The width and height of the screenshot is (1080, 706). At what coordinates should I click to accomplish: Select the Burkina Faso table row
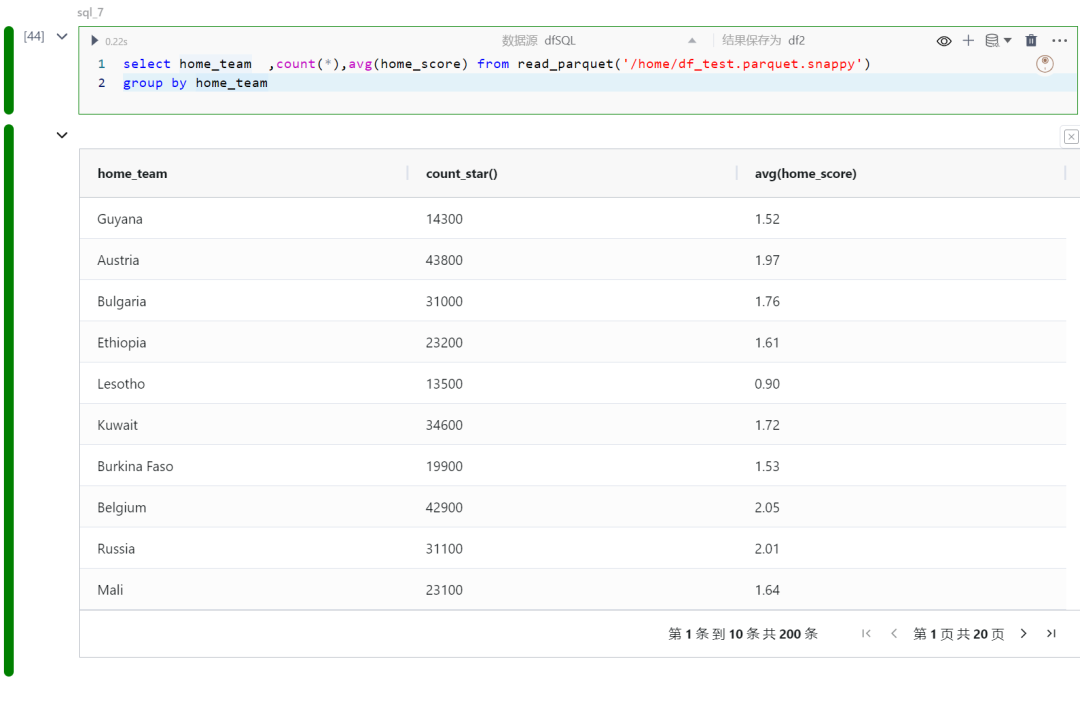coord(135,467)
